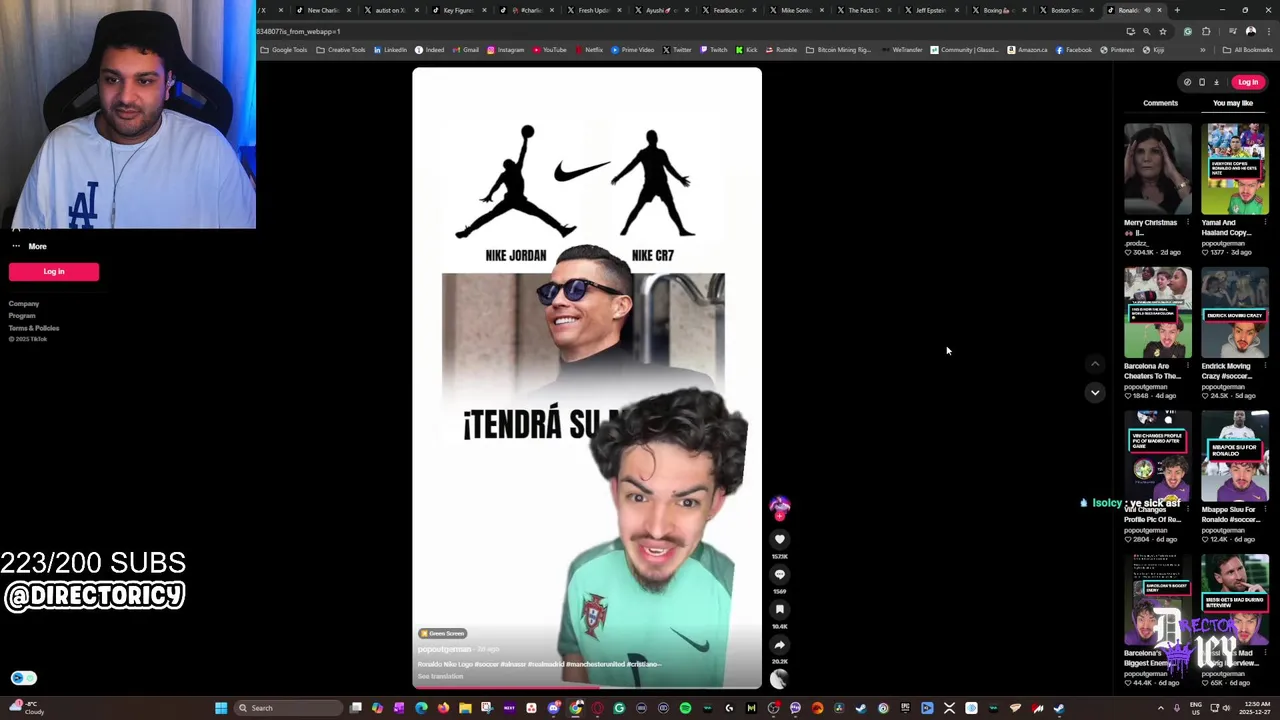Click the Green Screen effect tag
1280x720 pixels.
pos(443,633)
